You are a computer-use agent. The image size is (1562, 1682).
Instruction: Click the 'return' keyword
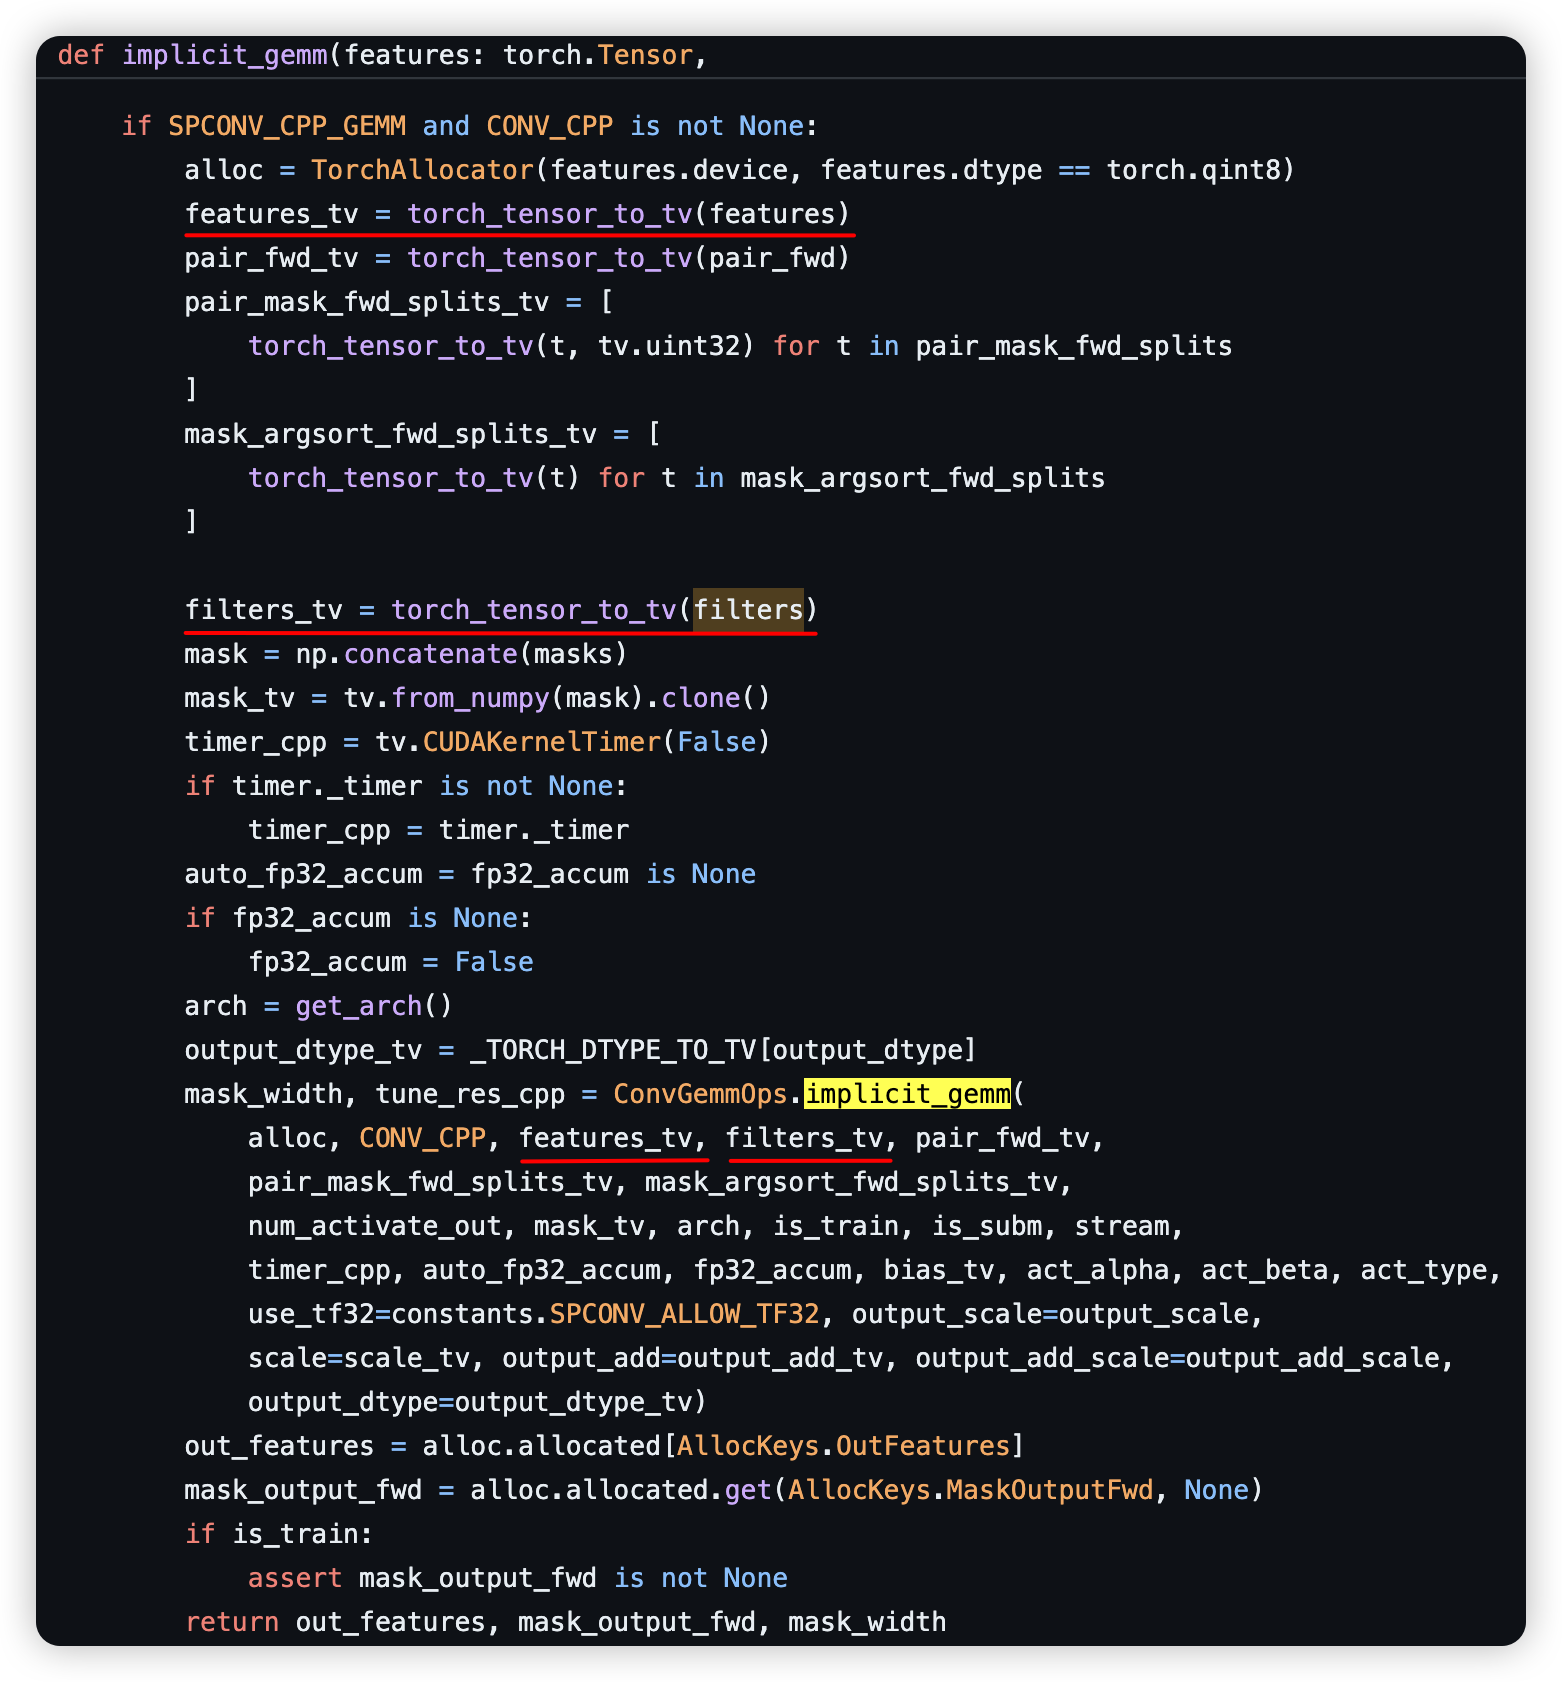coord(232,1622)
